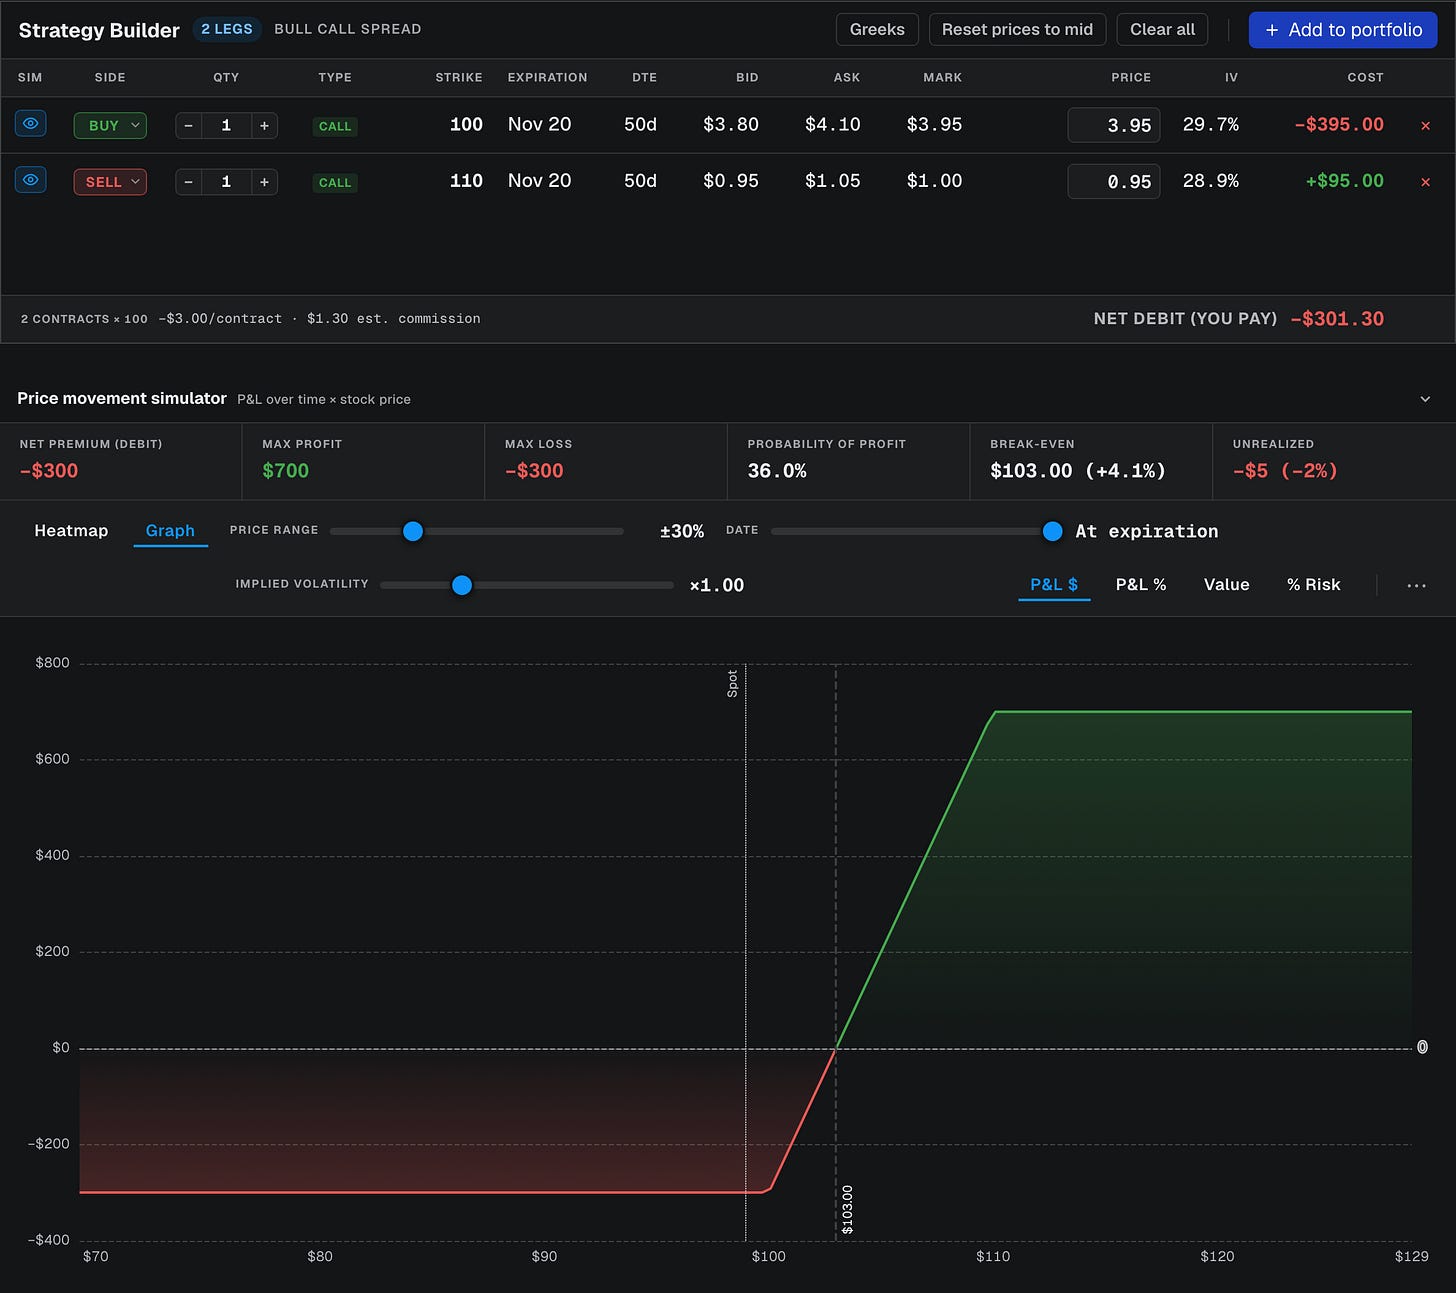The height and width of the screenshot is (1293, 1456).
Task: Click the date slider handle
Action: click(x=1052, y=531)
